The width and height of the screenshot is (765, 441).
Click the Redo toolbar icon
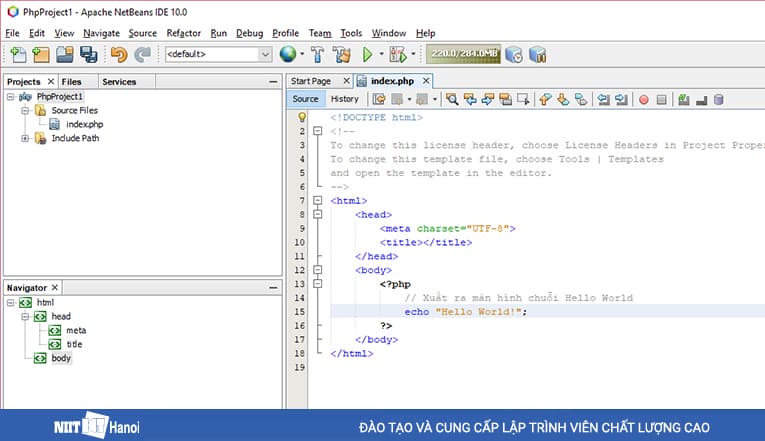click(x=142, y=54)
